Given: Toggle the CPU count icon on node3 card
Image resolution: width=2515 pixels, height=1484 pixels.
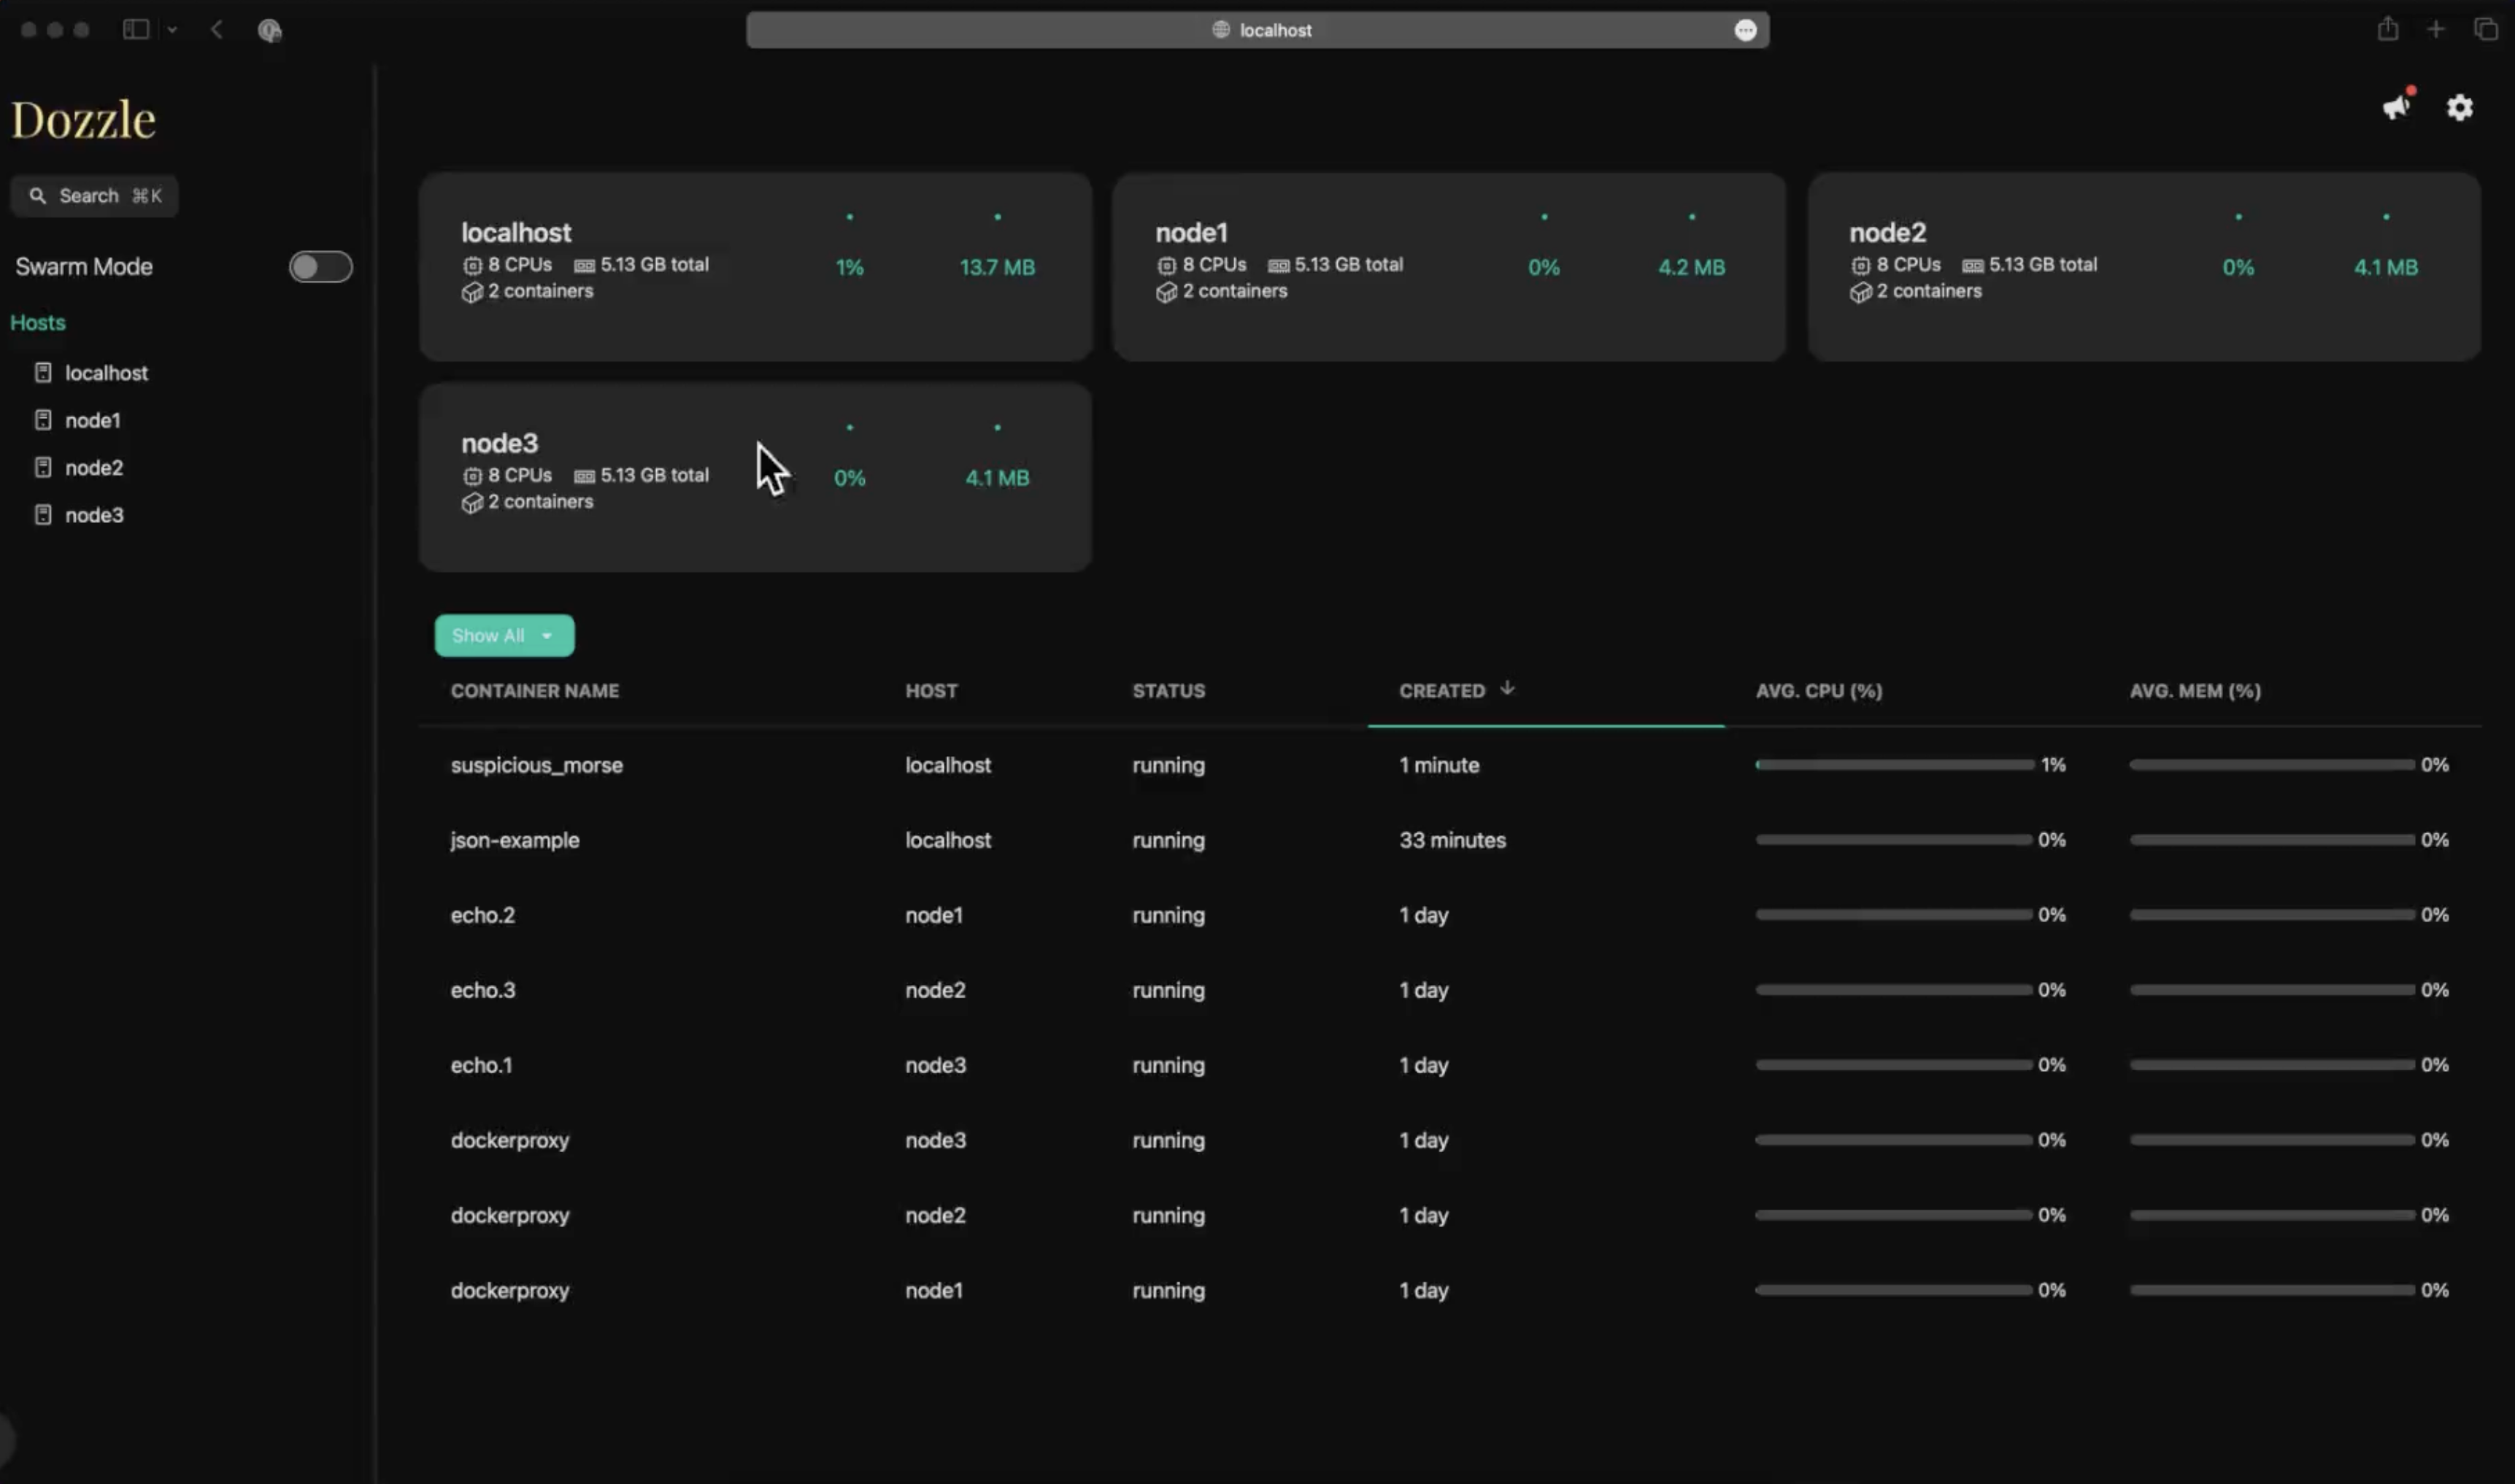Looking at the screenshot, I should (x=472, y=475).
